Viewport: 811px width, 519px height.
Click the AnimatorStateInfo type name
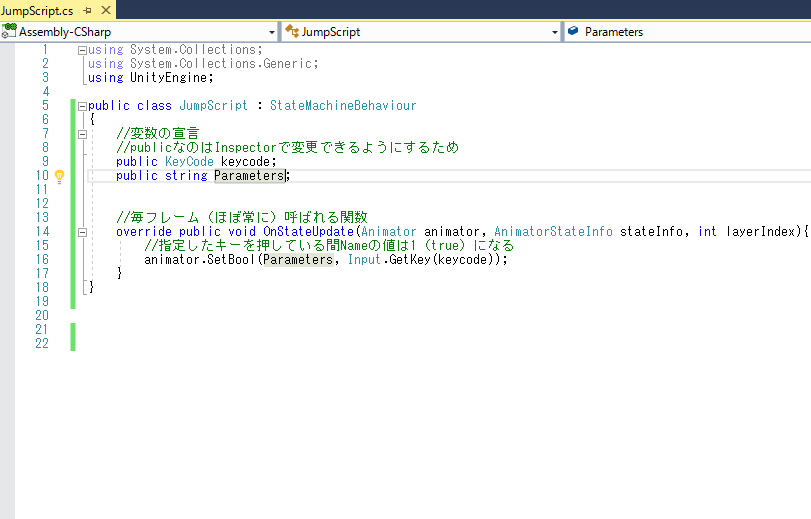click(553, 231)
